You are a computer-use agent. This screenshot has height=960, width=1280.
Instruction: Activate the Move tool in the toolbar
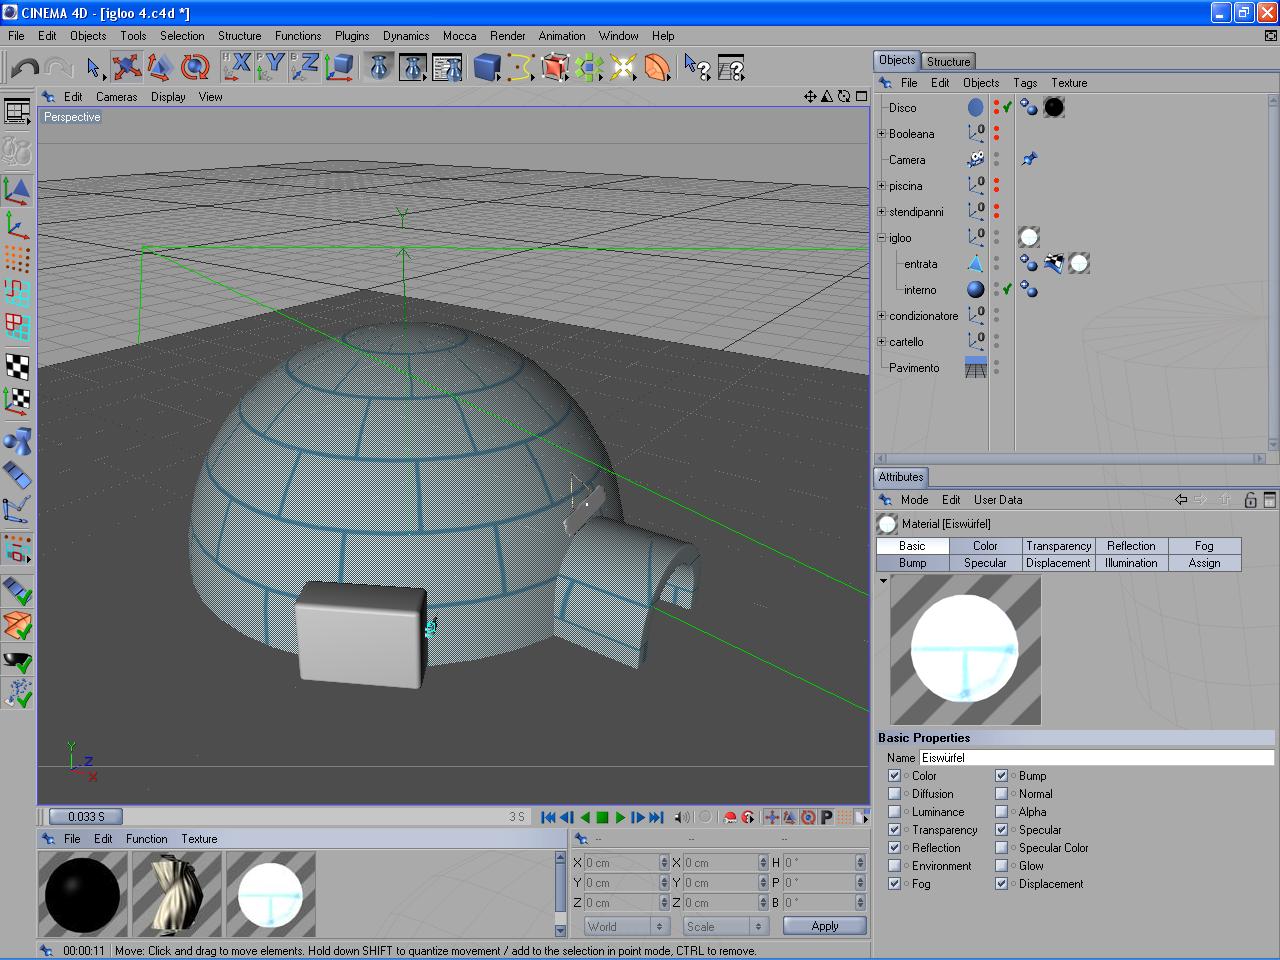coord(126,67)
